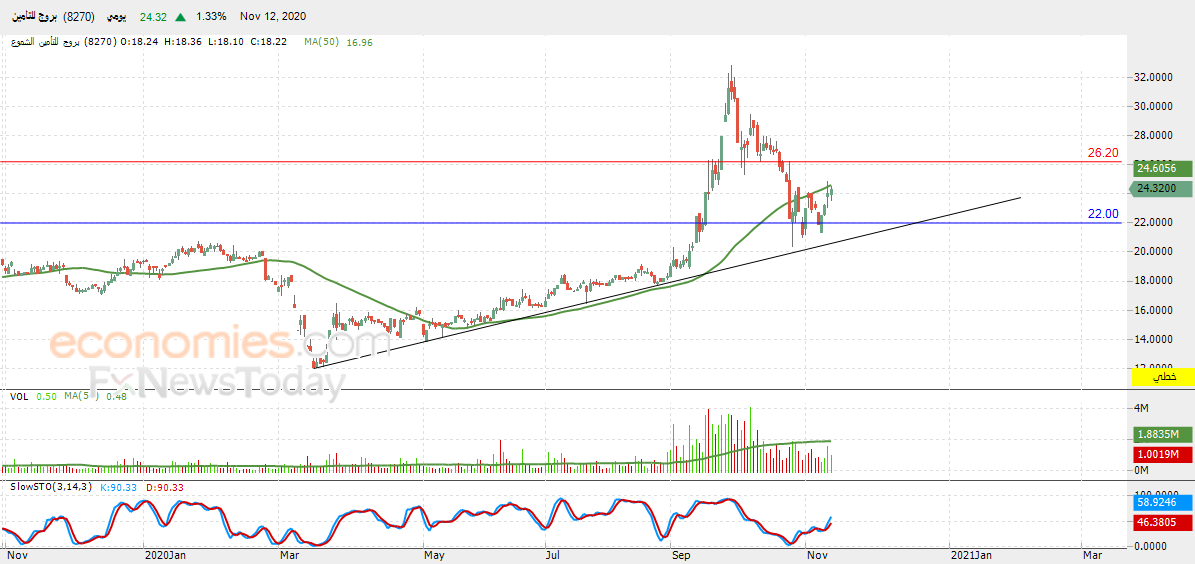Click the blue 22.00 support label

[1103, 214]
